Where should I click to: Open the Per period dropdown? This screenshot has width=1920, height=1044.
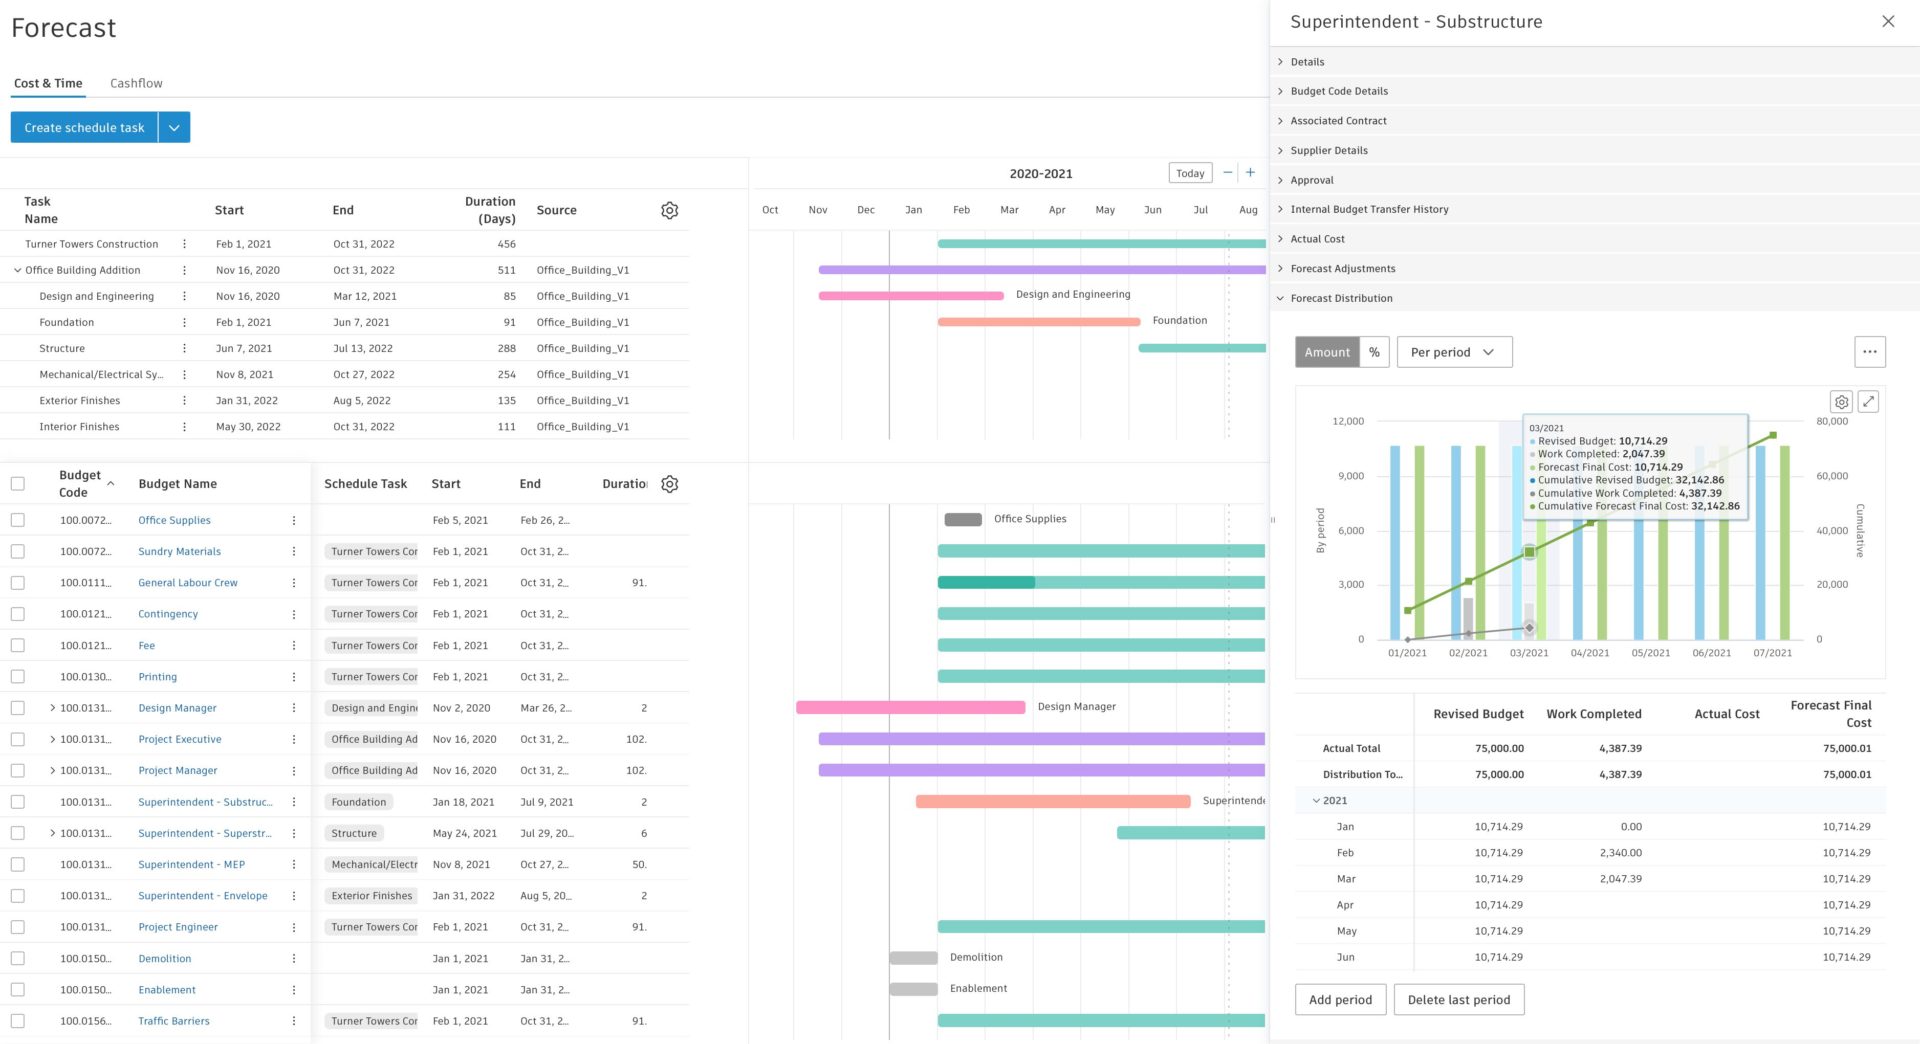pyautogui.click(x=1453, y=352)
